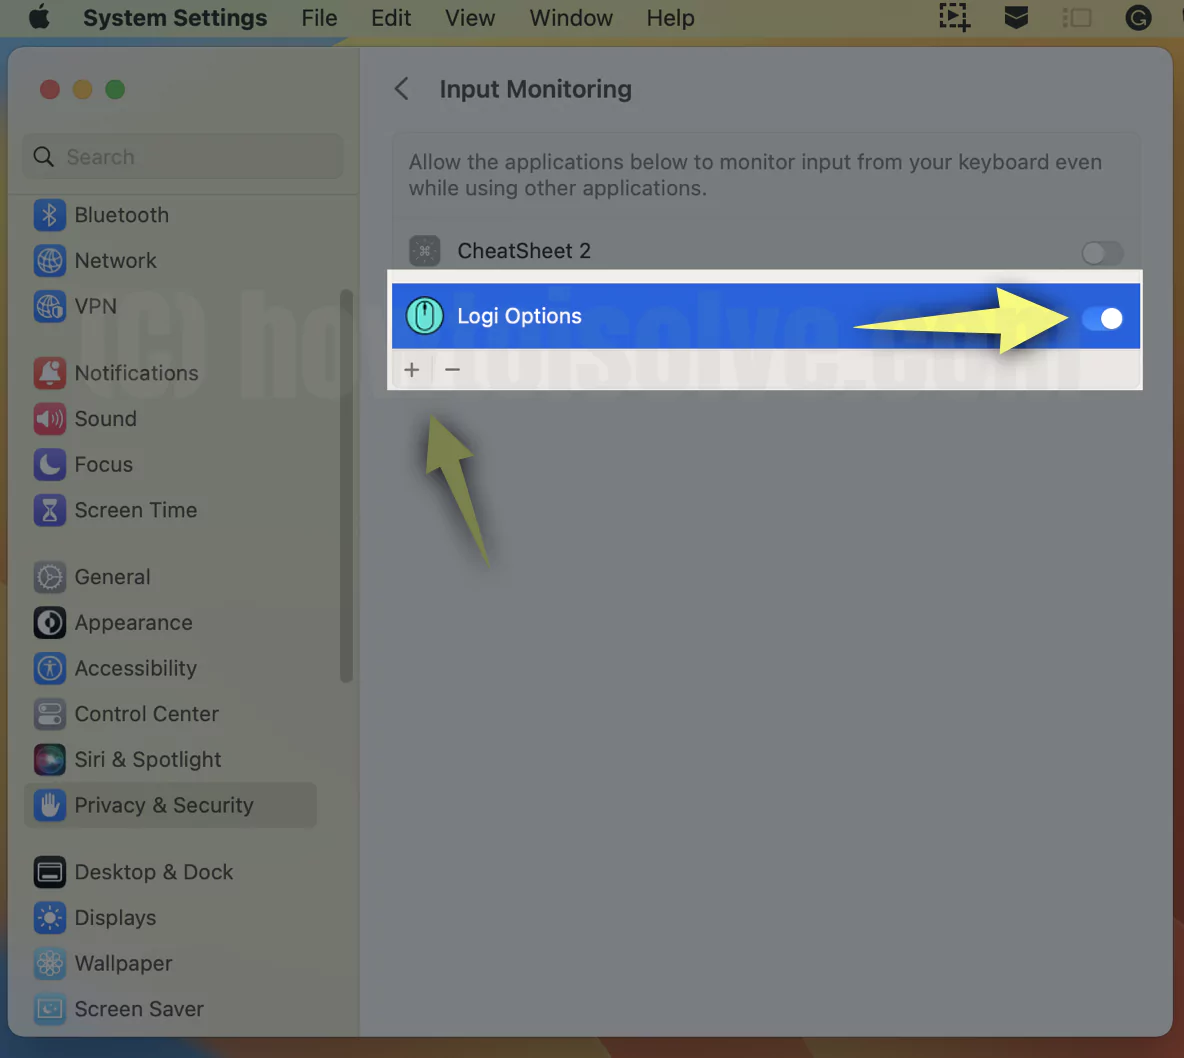Zoom the window with the green button
This screenshot has width=1184, height=1058.
pos(115,90)
